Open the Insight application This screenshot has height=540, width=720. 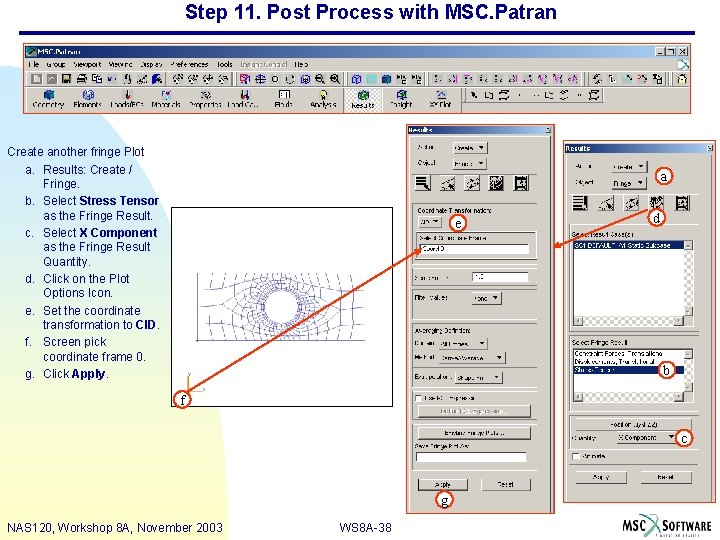[401, 99]
